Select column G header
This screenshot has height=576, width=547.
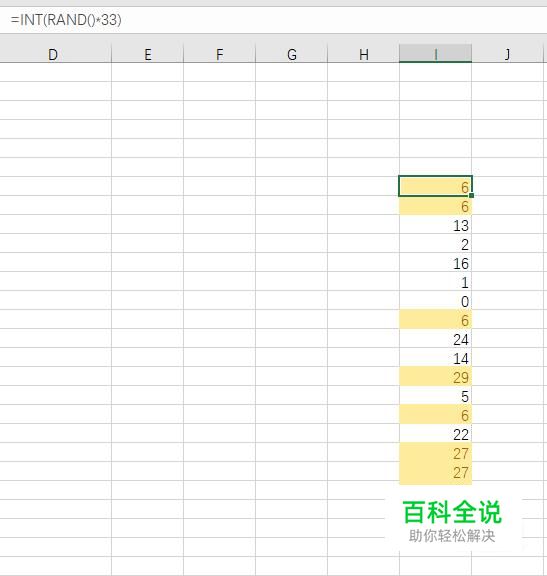click(291, 54)
